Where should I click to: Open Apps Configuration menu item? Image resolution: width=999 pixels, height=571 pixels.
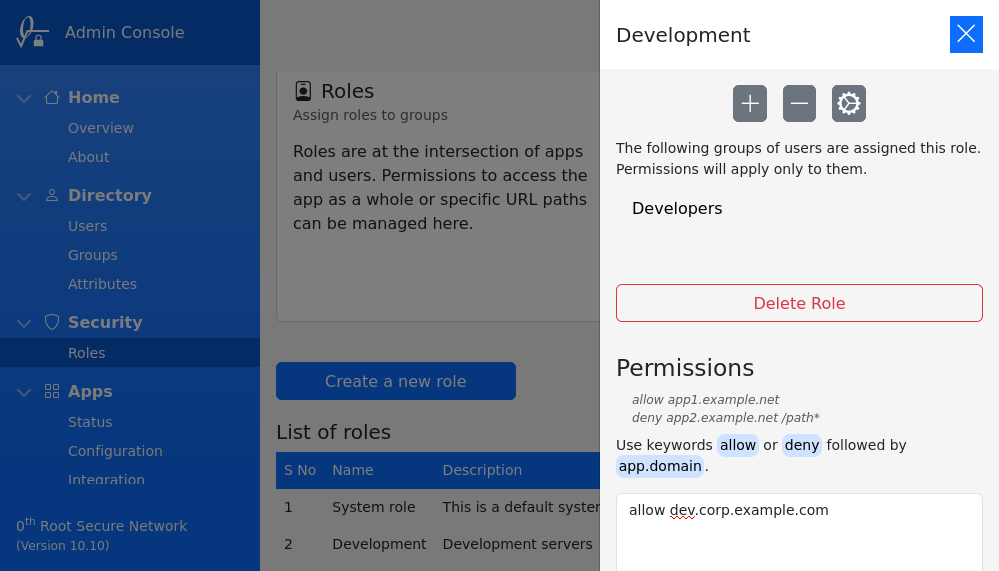[x=115, y=451]
